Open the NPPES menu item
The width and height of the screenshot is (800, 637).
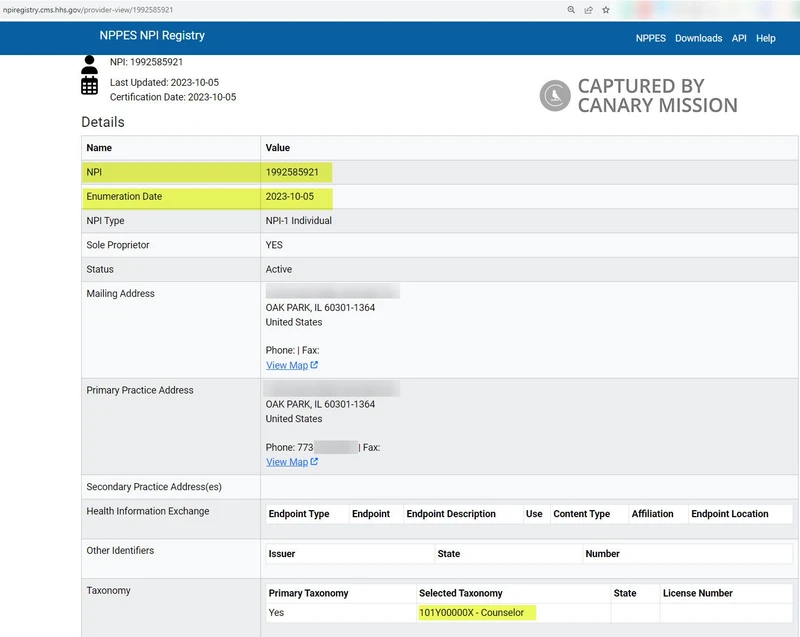pos(651,38)
